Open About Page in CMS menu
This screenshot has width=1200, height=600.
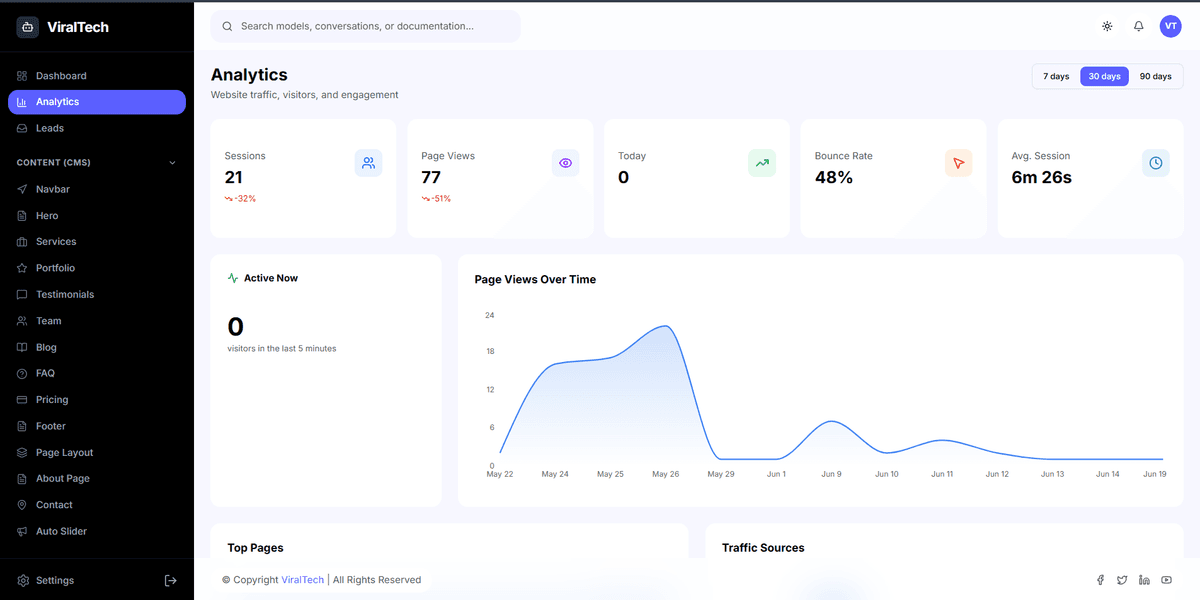pyautogui.click(x=97, y=479)
